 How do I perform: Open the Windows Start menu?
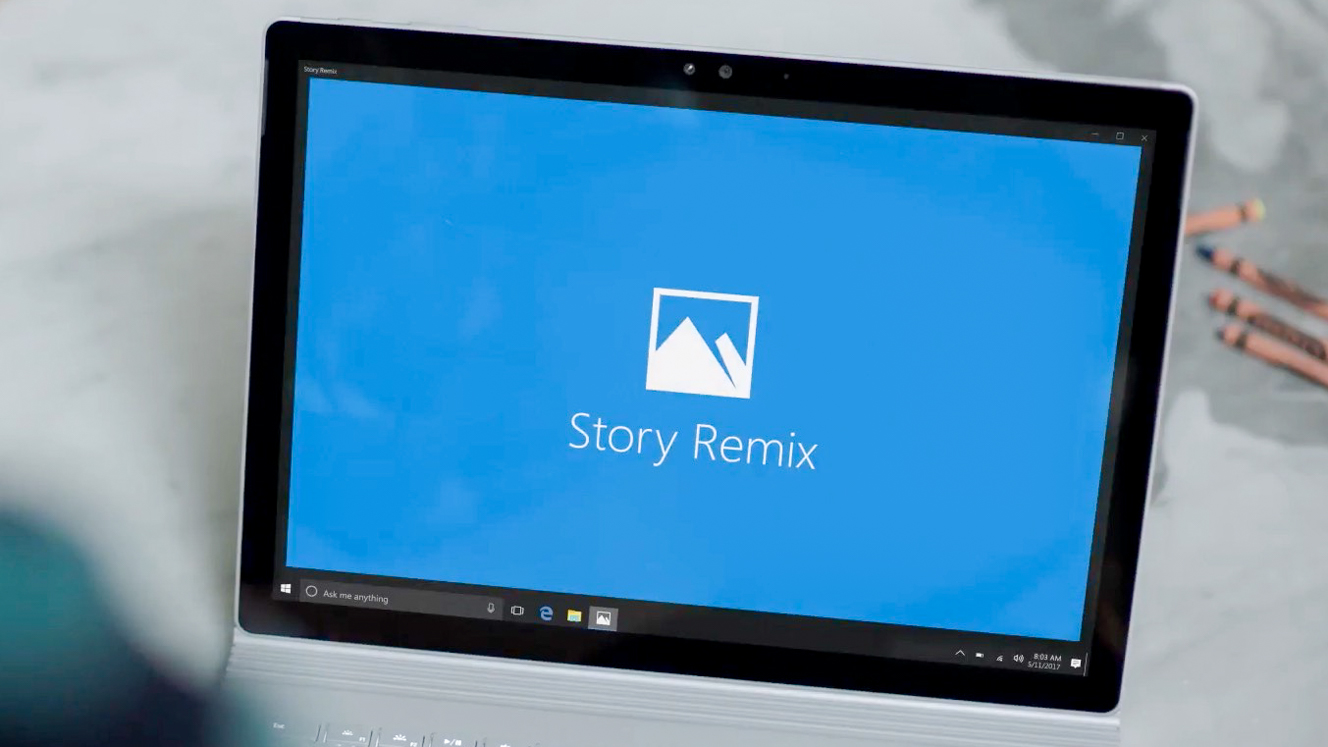pos(285,589)
